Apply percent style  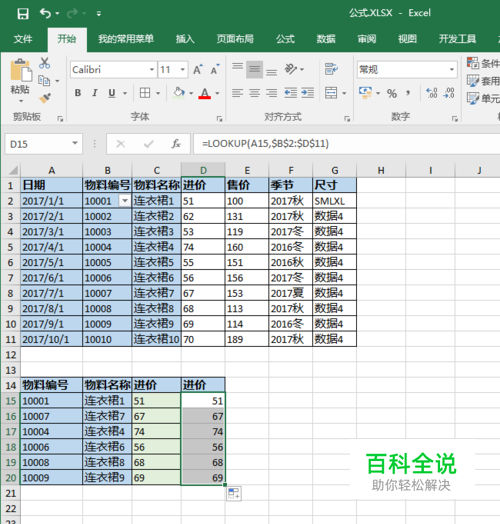click(x=392, y=93)
